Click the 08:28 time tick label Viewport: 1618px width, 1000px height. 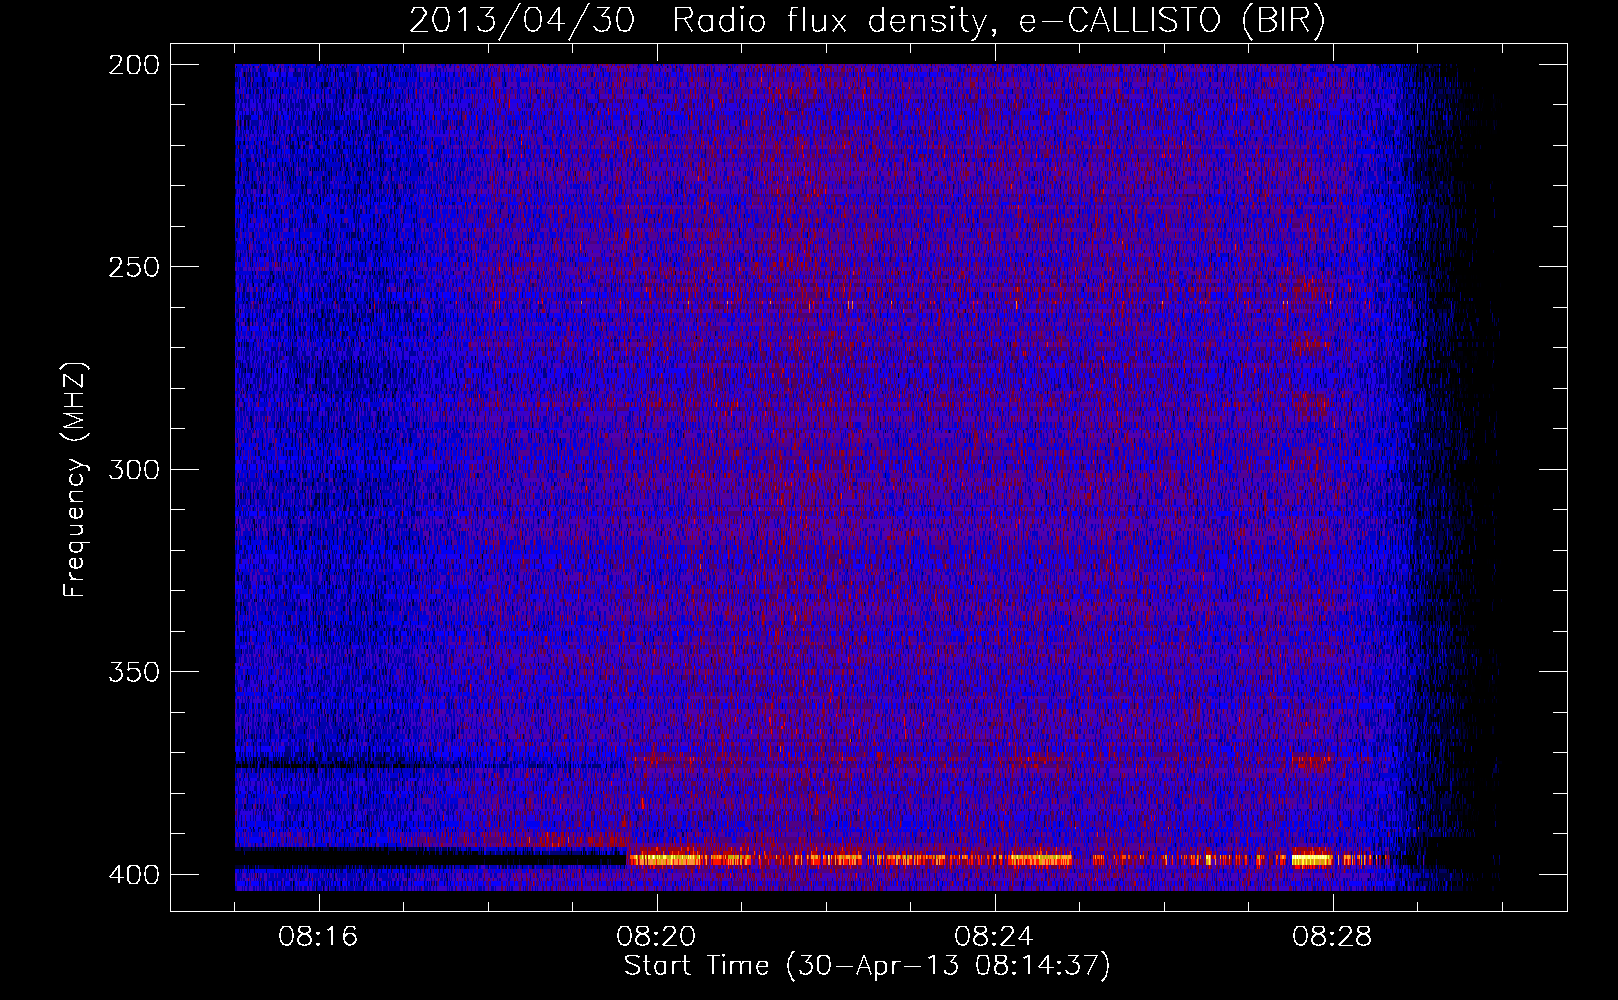pos(1333,937)
